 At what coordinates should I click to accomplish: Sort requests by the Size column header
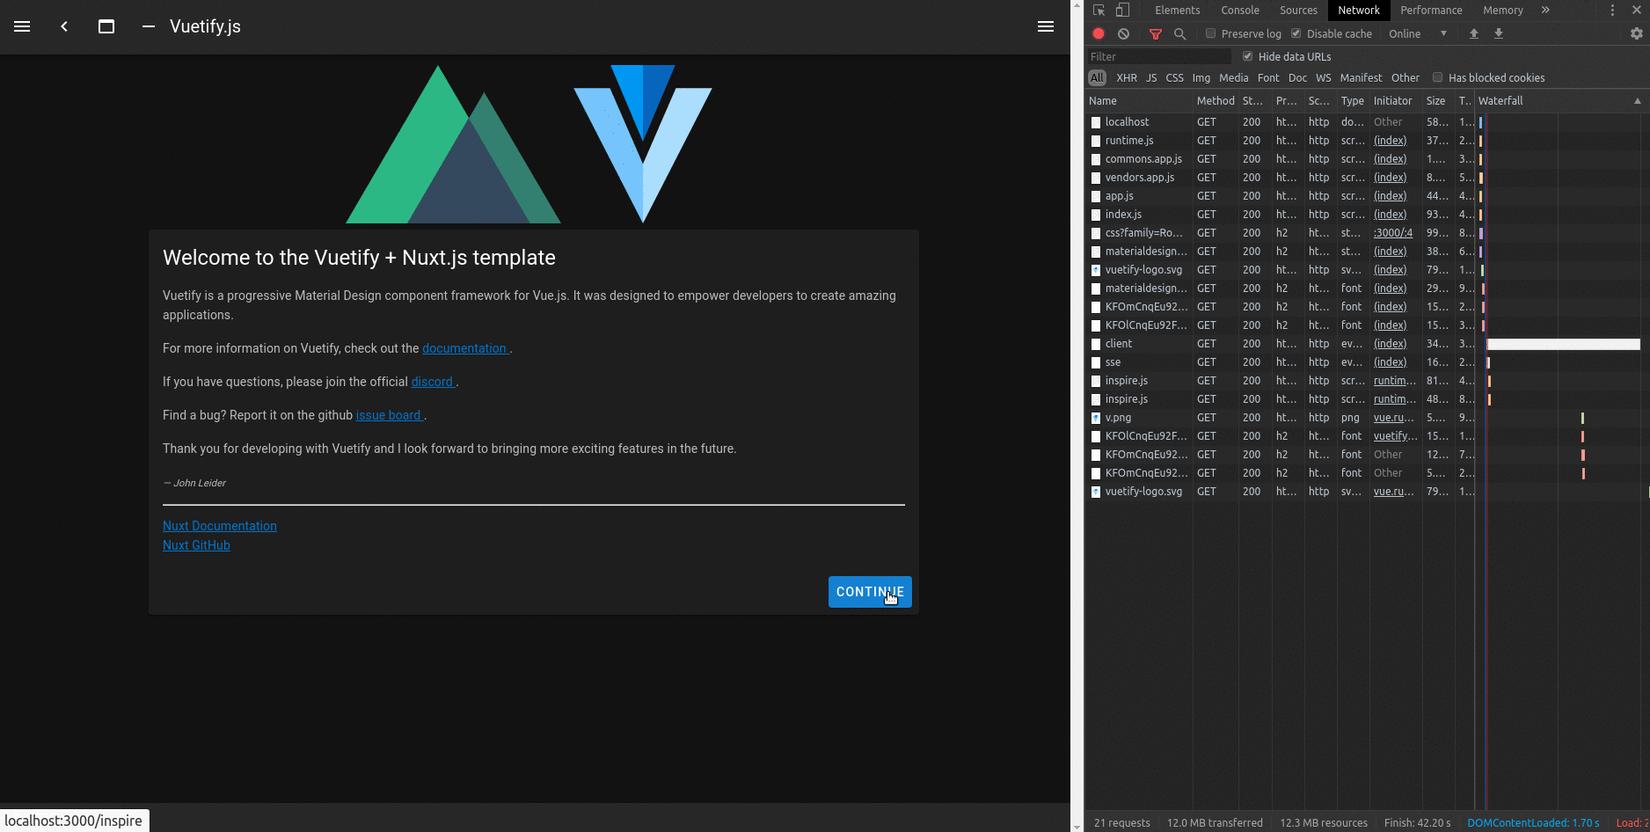(1436, 101)
